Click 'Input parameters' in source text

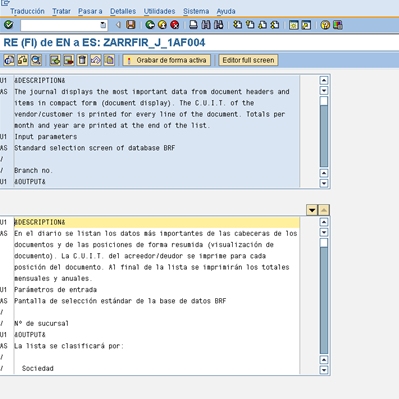click(x=46, y=137)
